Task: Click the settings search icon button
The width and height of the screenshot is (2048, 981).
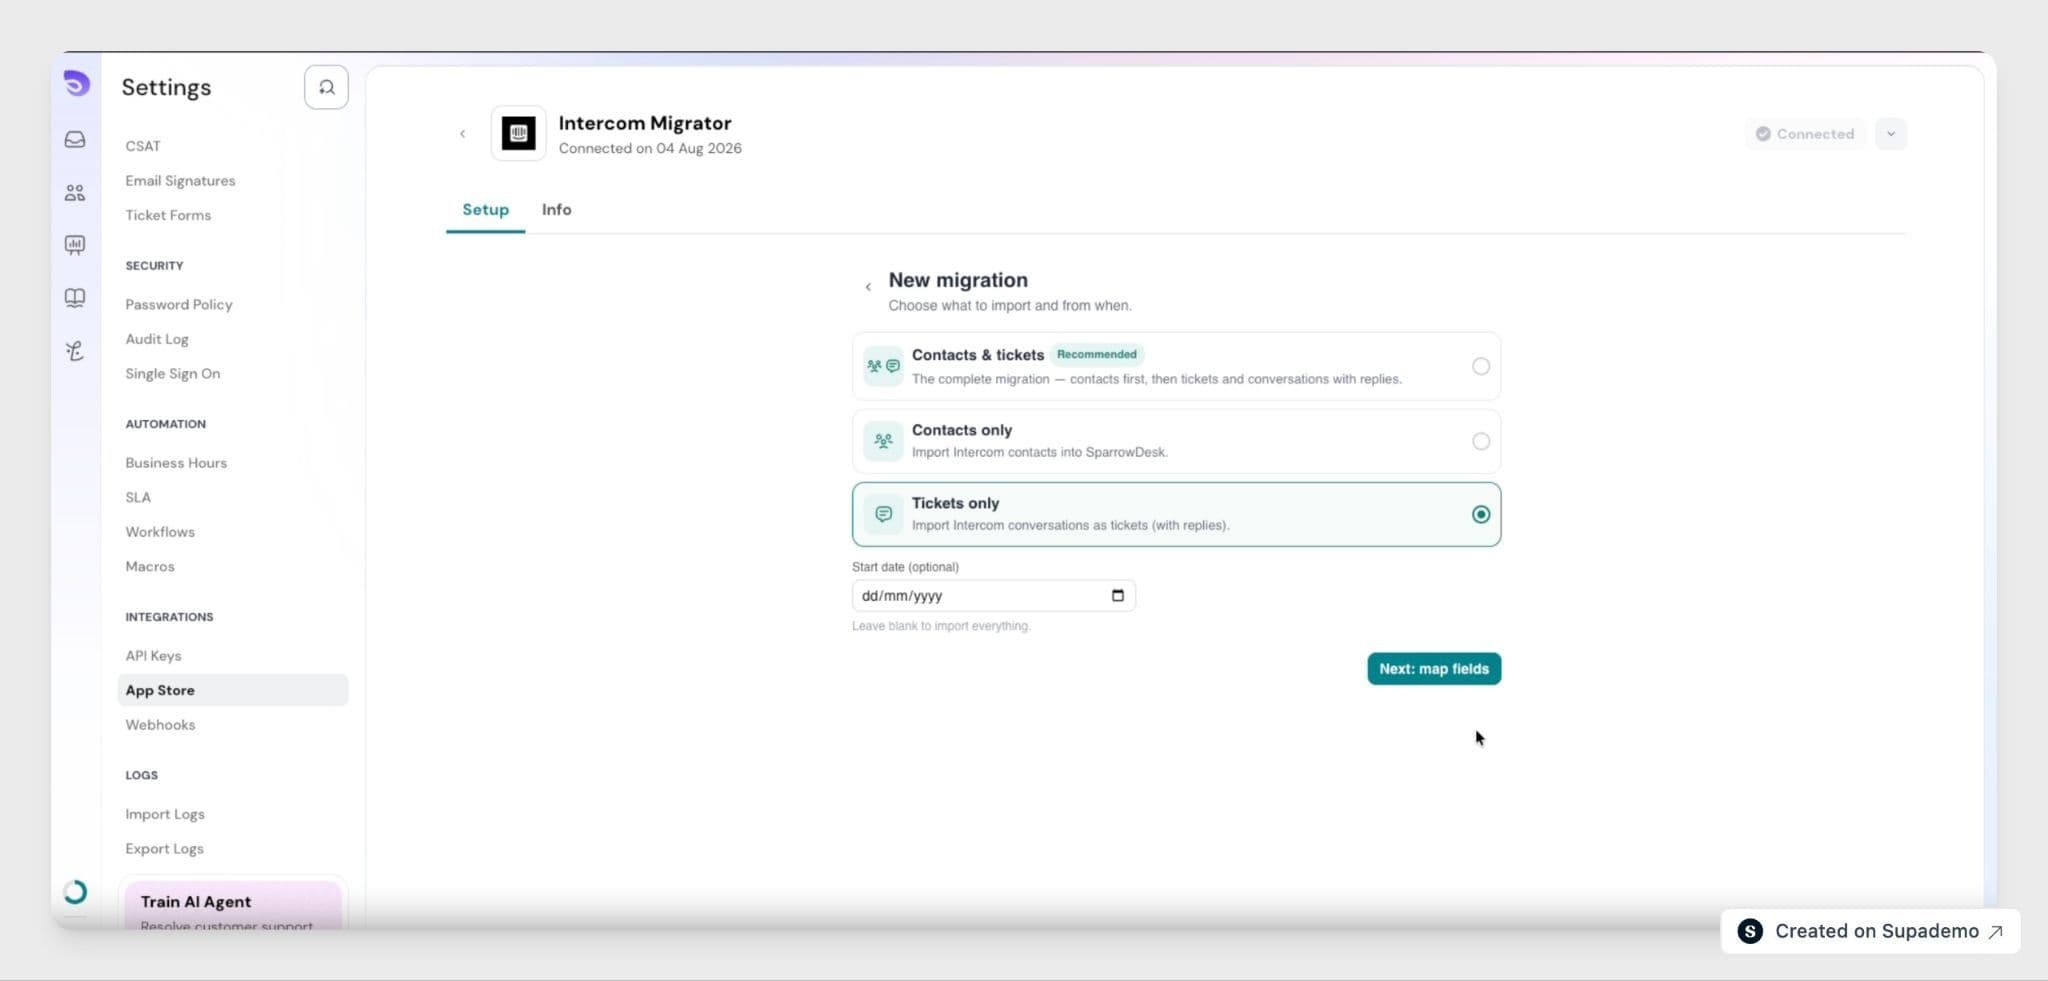Action: (326, 87)
